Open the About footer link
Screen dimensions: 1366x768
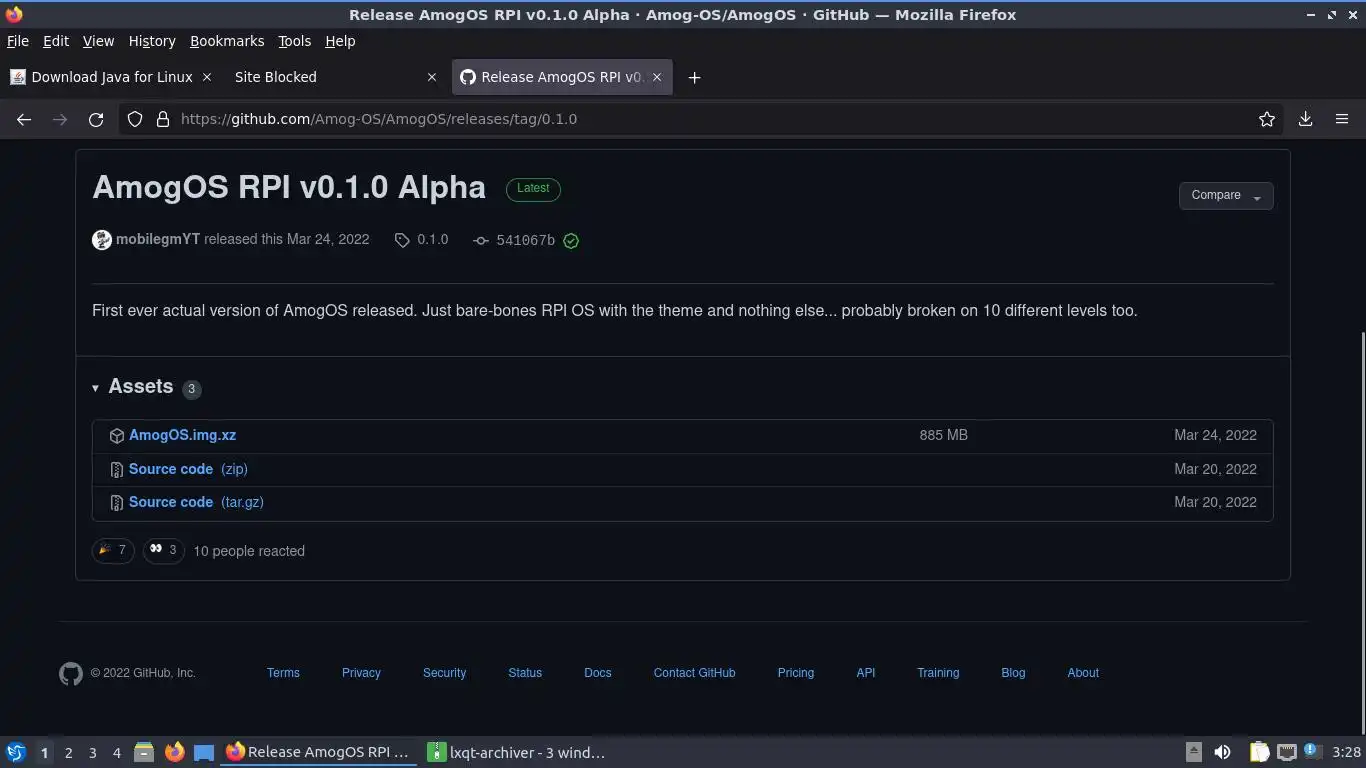pyautogui.click(x=1083, y=673)
